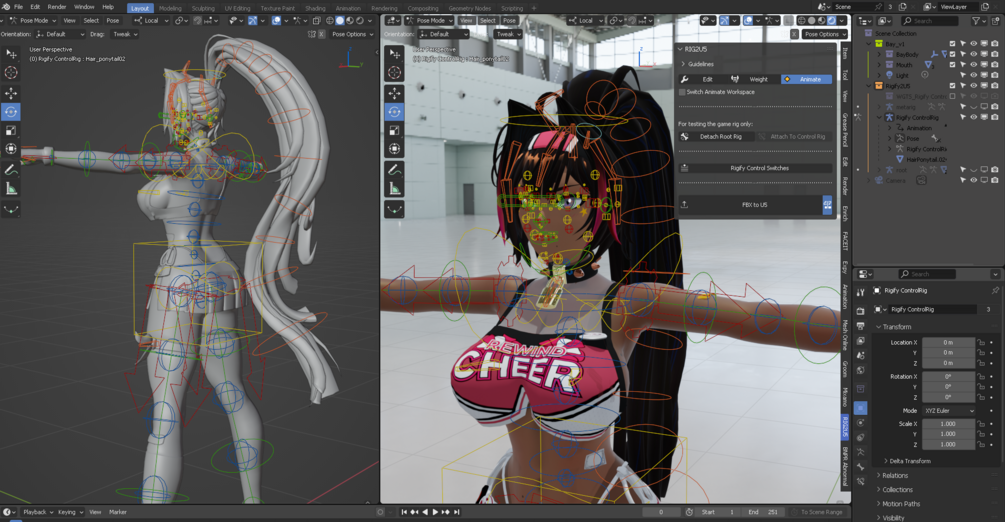Switch to Shading workspace tab
This screenshot has height=522, width=1005.
click(315, 8)
